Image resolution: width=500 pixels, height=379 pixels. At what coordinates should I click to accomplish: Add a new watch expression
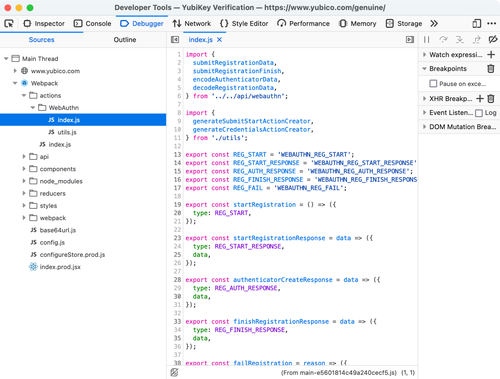point(491,55)
